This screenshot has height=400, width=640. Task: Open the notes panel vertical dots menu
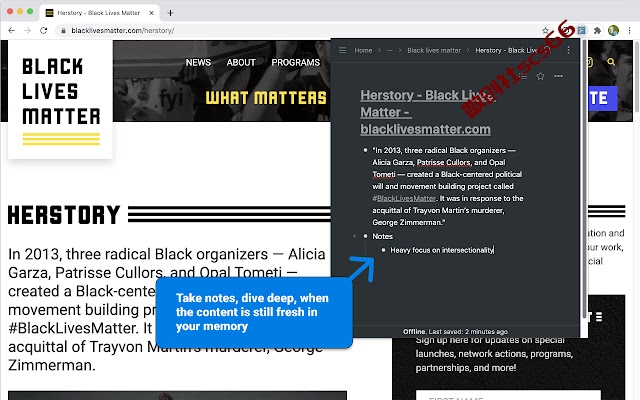click(568, 50)
